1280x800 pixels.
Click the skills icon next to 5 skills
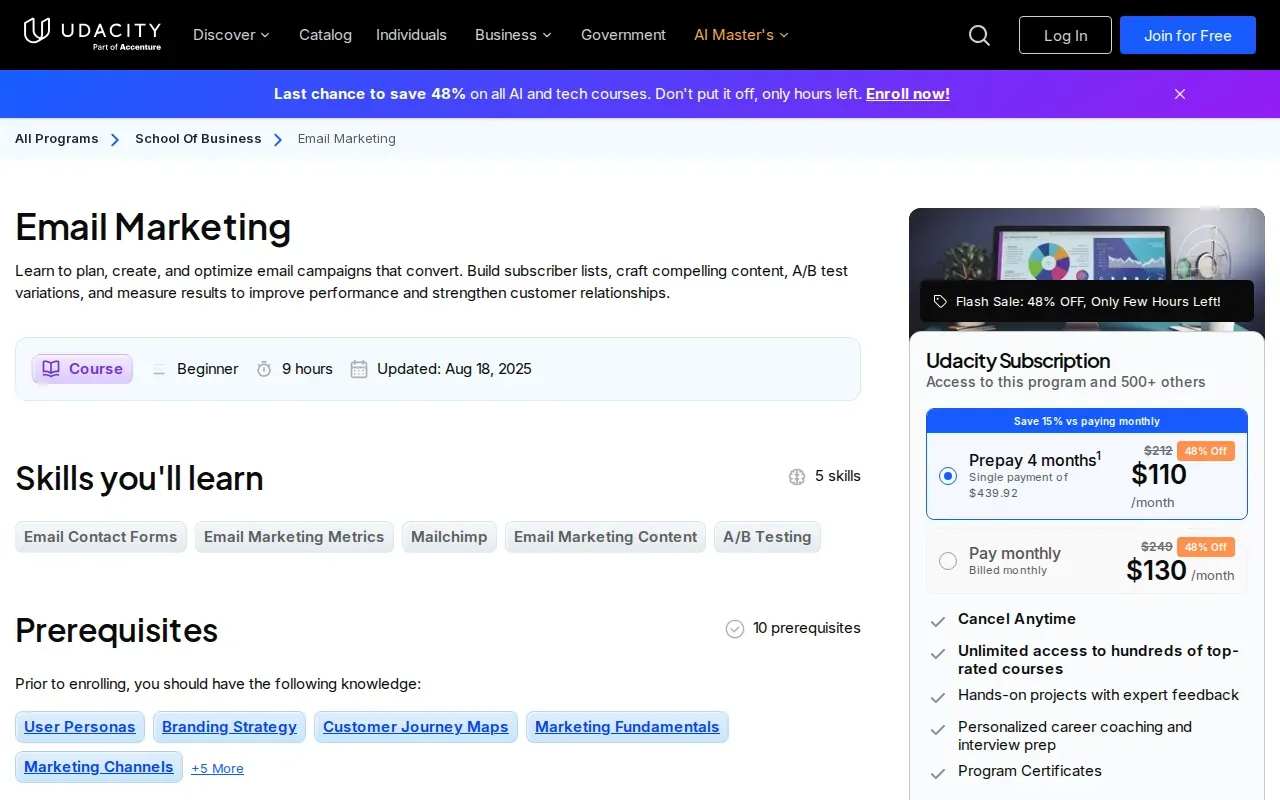point(797,477)
